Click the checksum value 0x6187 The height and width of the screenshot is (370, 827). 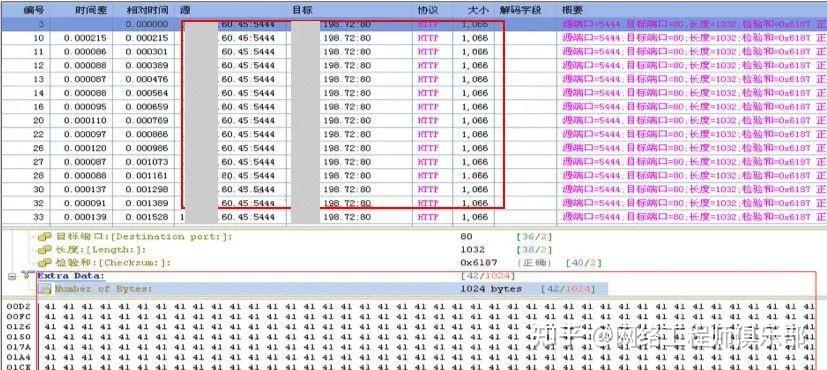pyautogui.click(x=478, y=262)
